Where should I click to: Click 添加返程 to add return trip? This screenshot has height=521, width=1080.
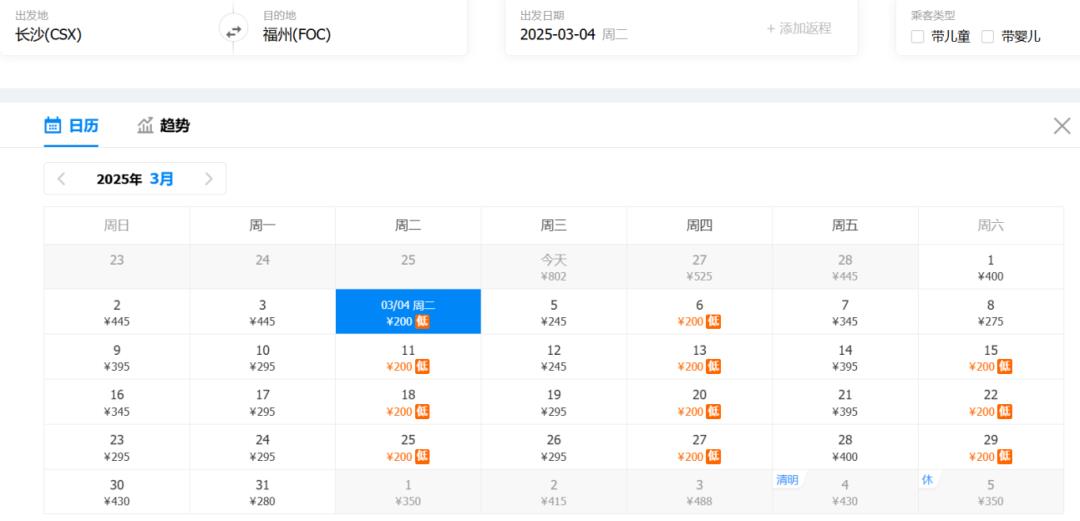(799, 29)
